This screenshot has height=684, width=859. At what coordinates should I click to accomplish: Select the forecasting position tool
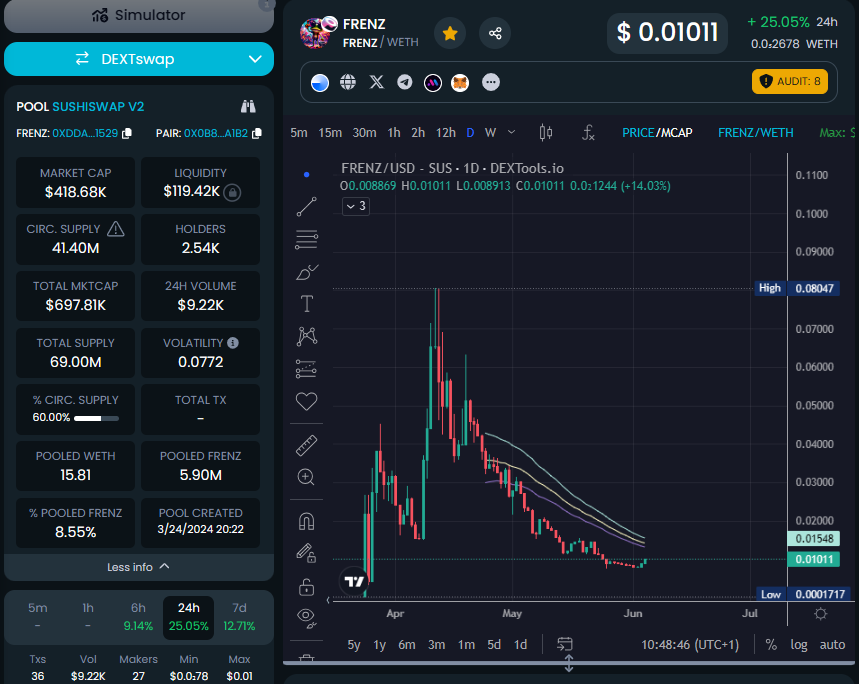pos(306,369)
